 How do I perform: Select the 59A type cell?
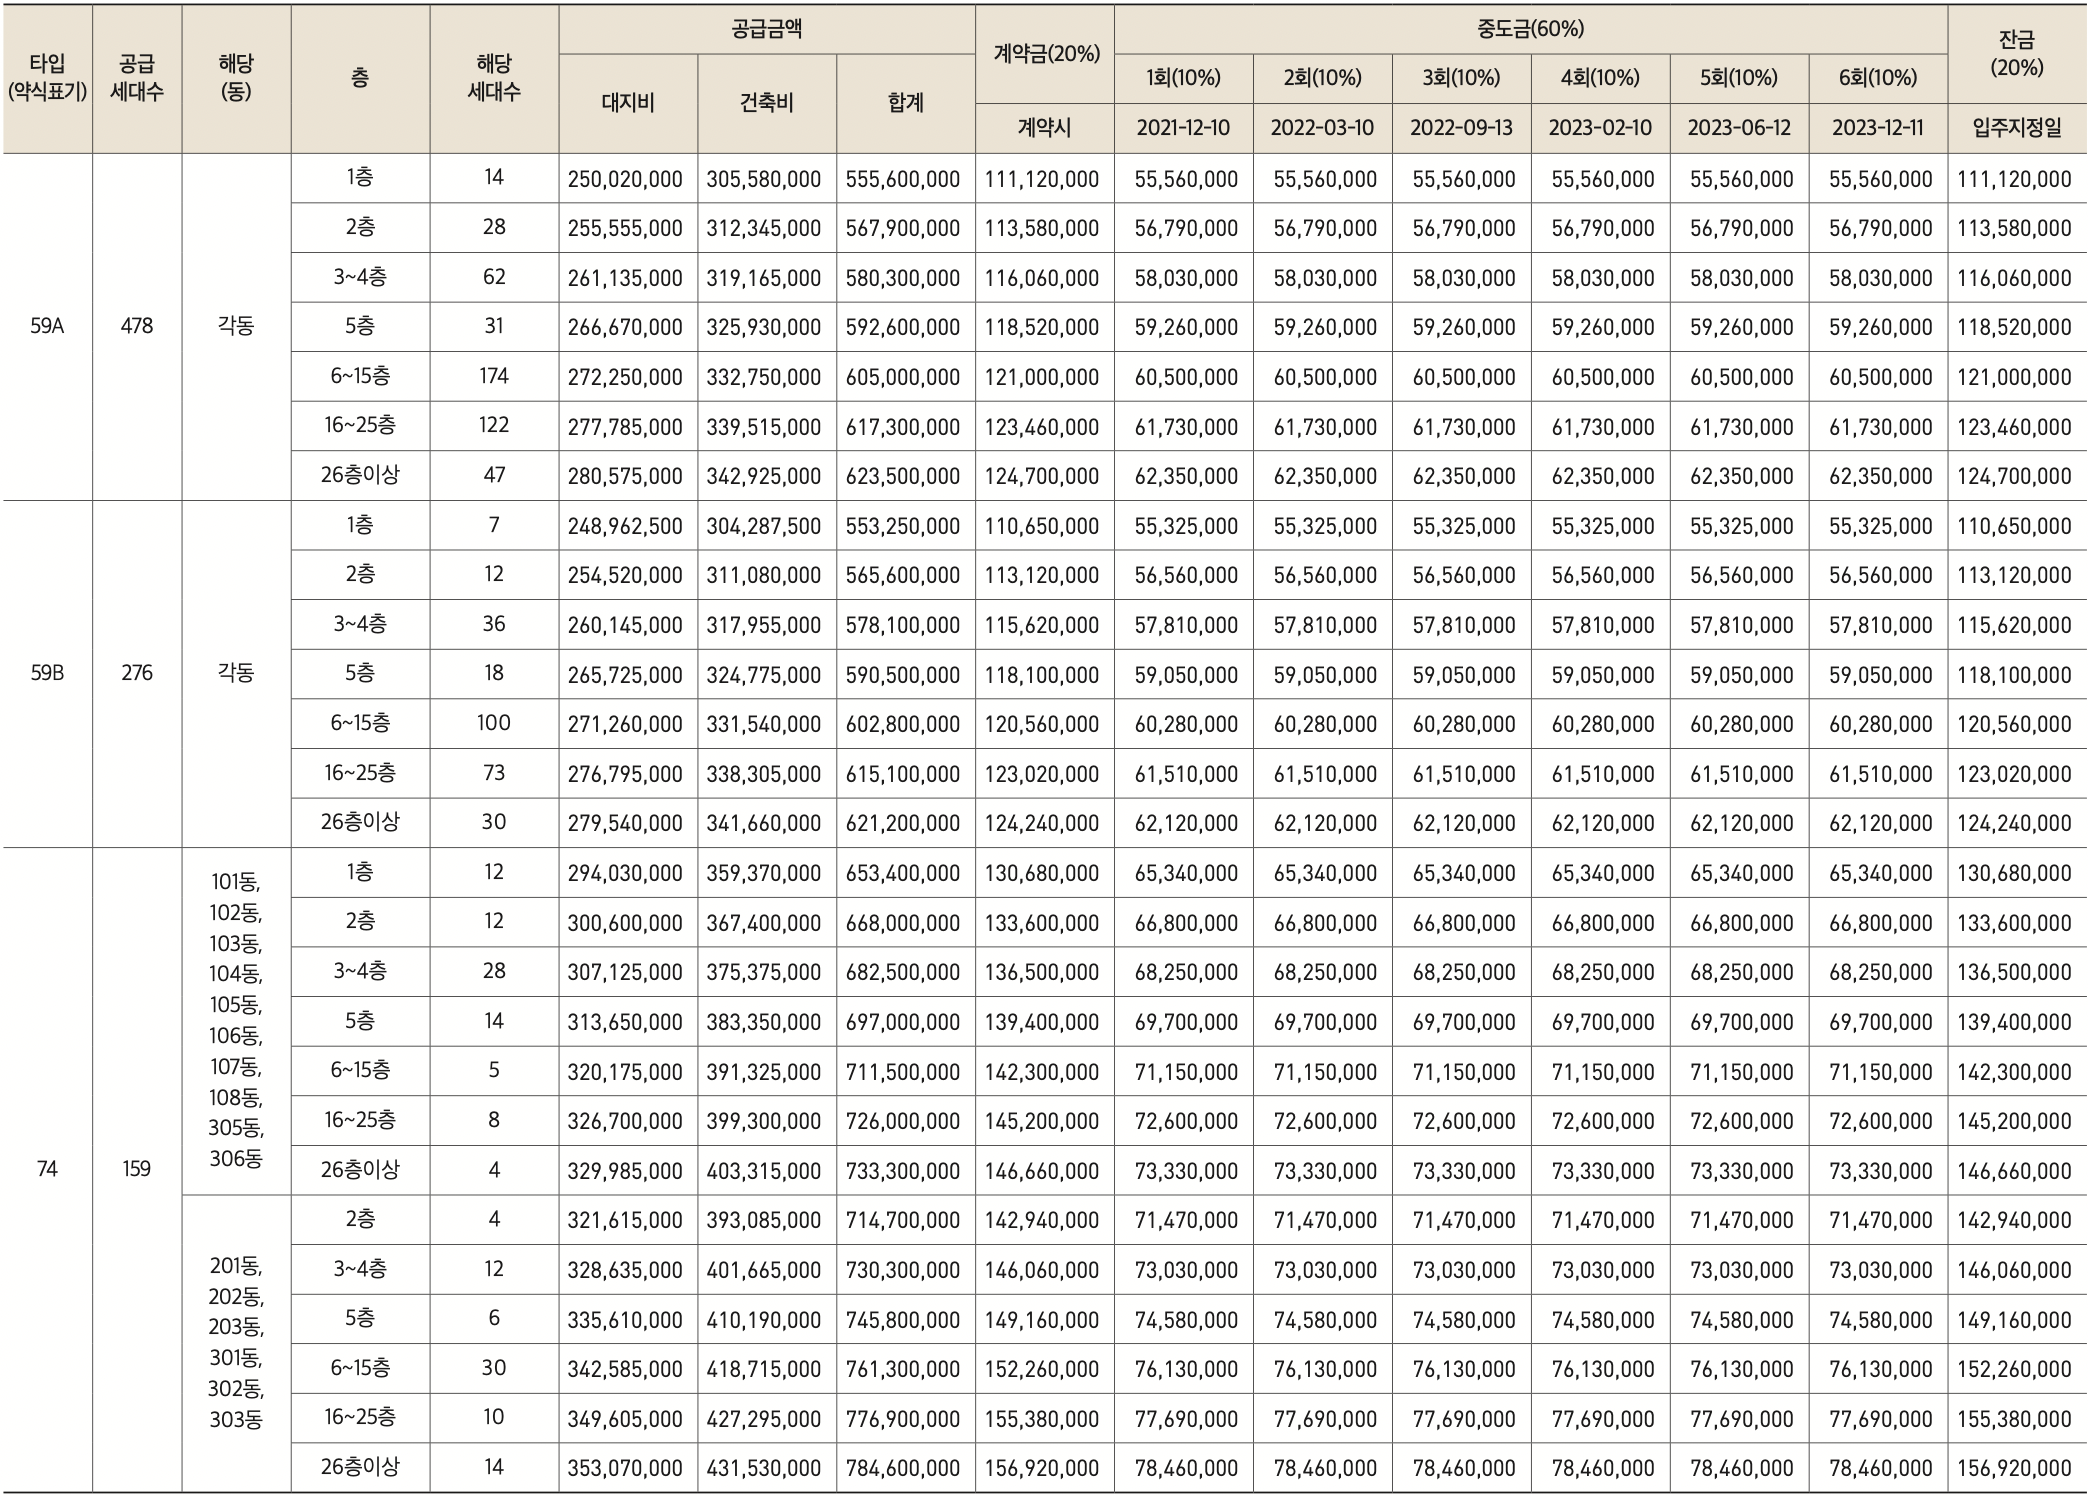47,326
